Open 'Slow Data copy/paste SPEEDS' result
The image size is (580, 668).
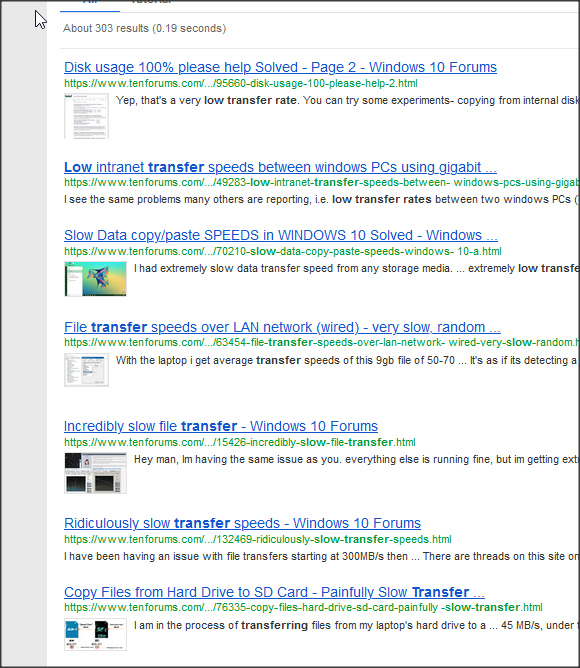pos(281,235)
